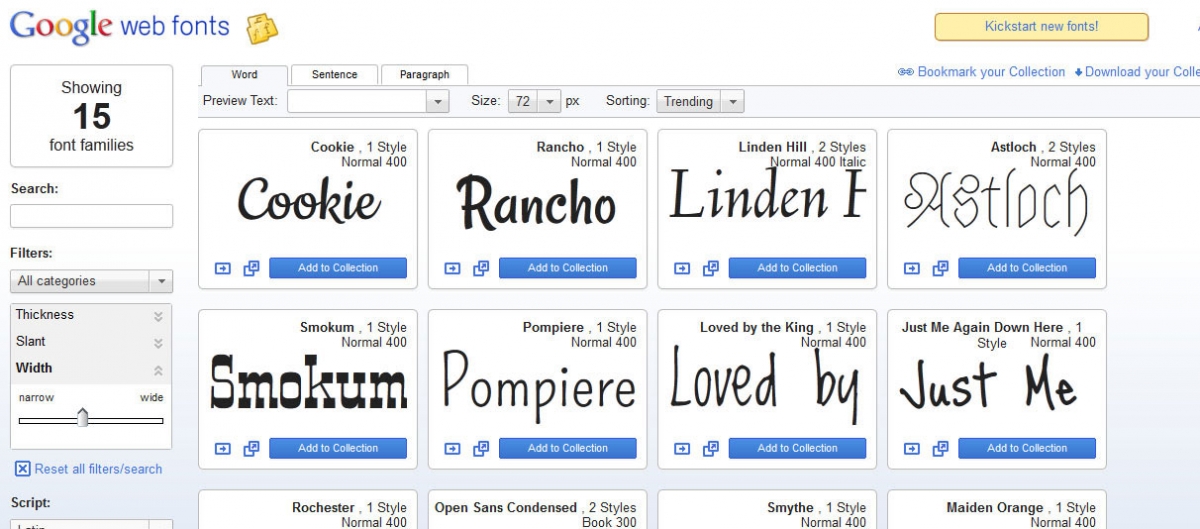Click the Width slider handle

83,417
